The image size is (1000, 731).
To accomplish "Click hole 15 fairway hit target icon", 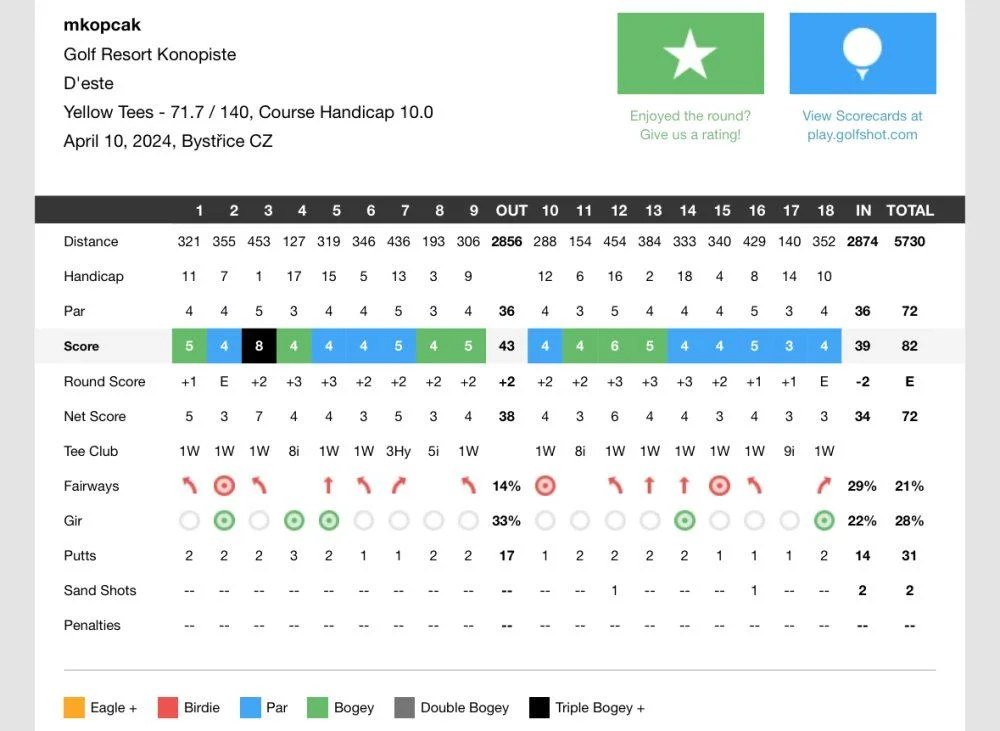I will (719, 486).
